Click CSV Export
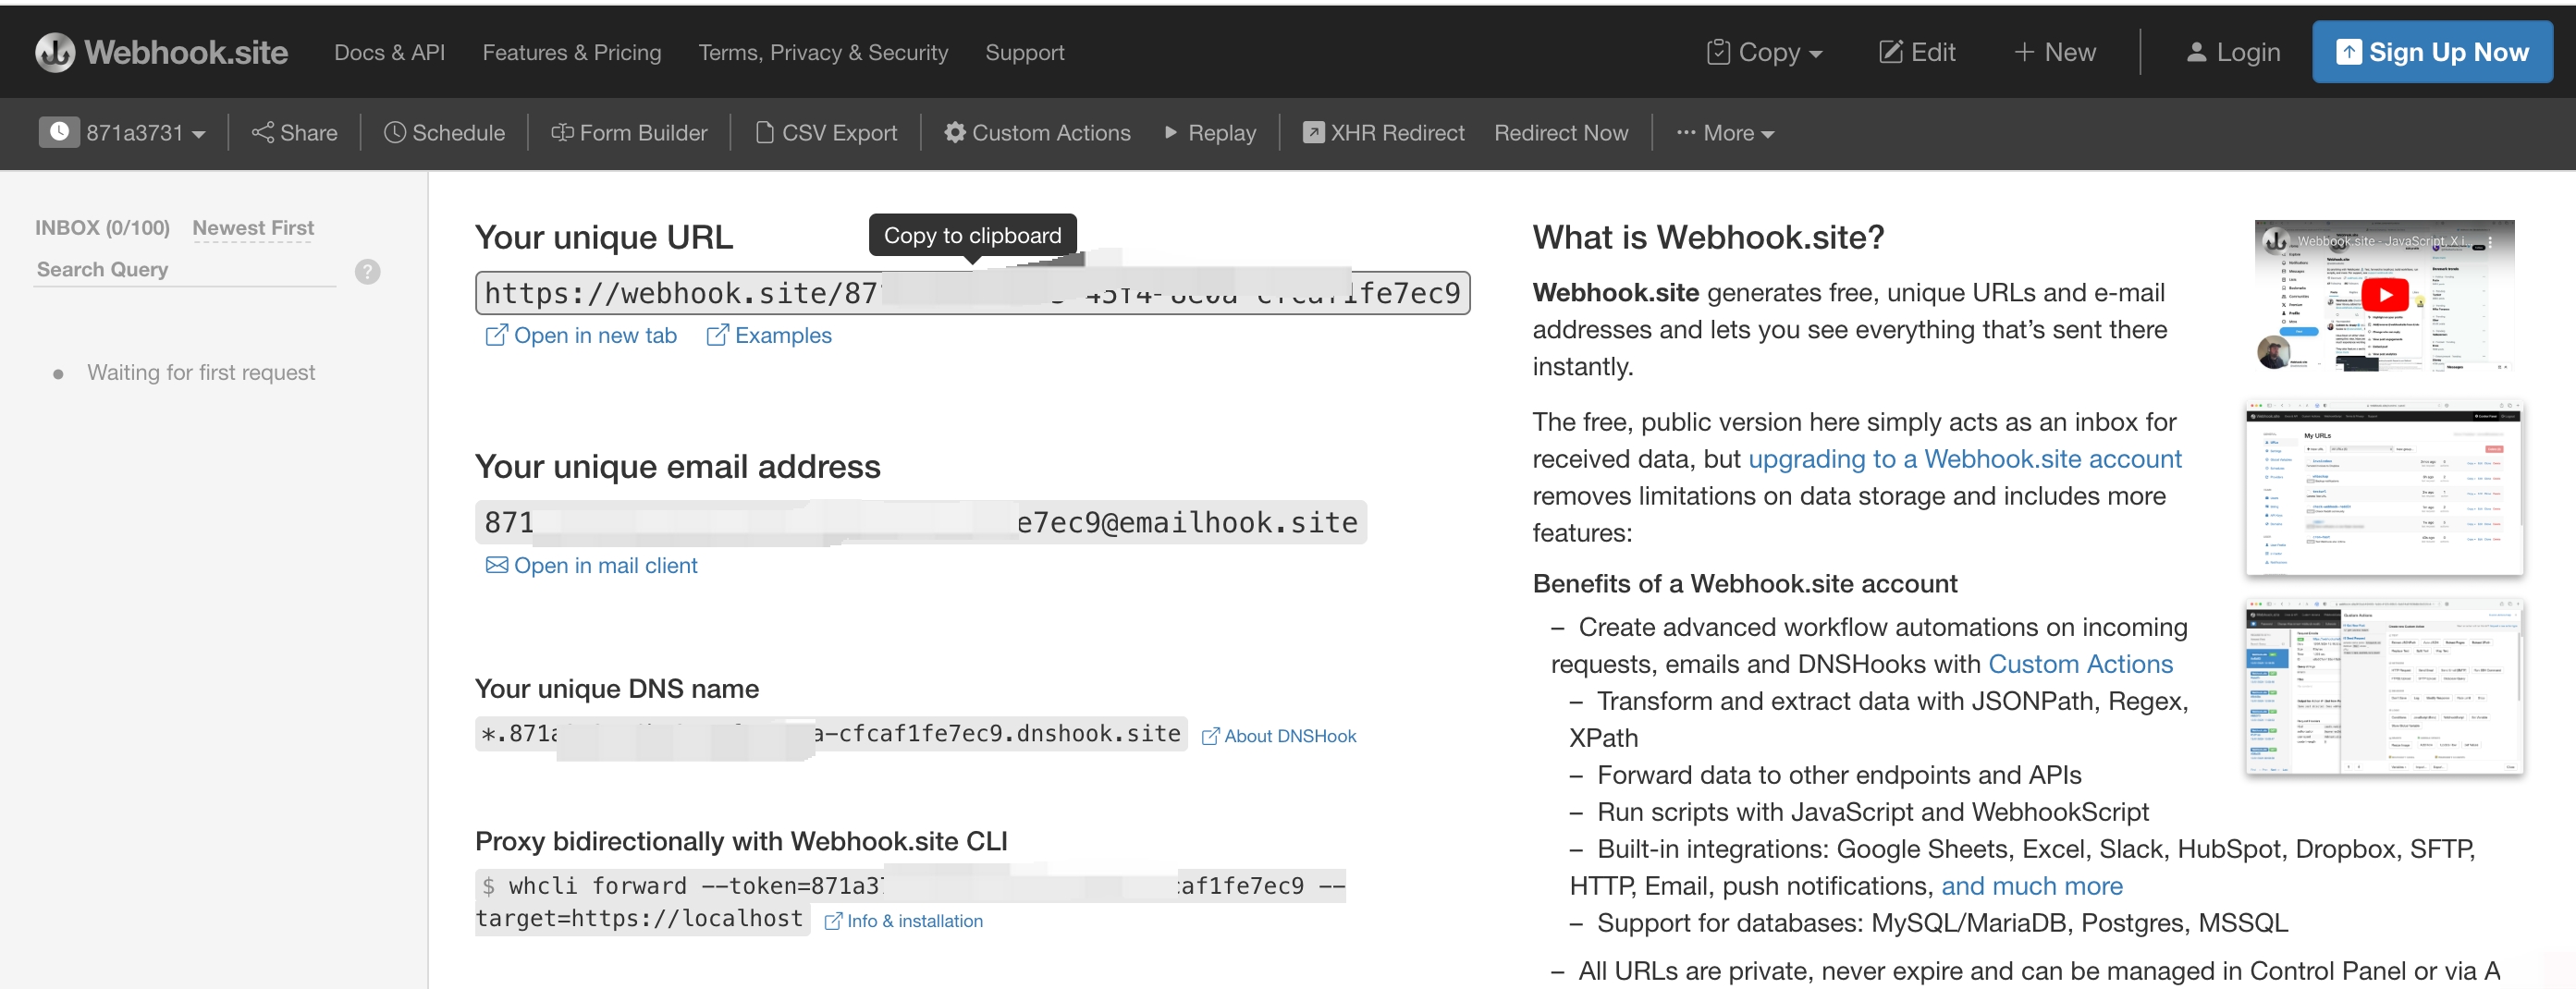2576x989 pixels. [825, 133]
